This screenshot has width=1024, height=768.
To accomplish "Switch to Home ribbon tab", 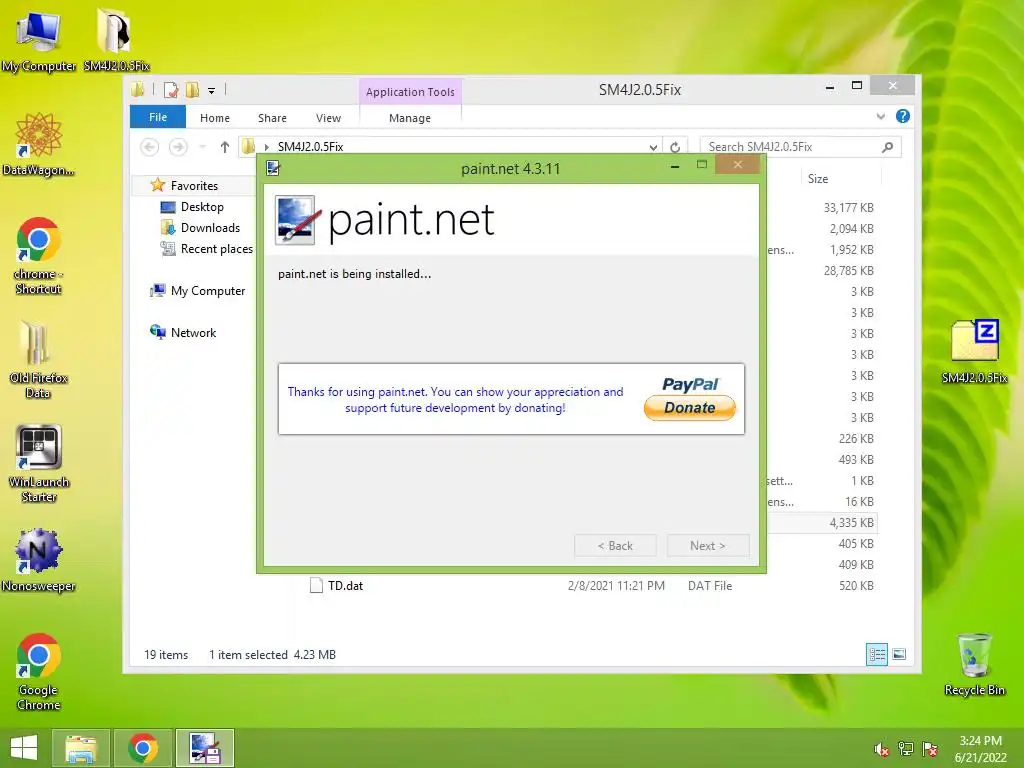I will 215,118.
